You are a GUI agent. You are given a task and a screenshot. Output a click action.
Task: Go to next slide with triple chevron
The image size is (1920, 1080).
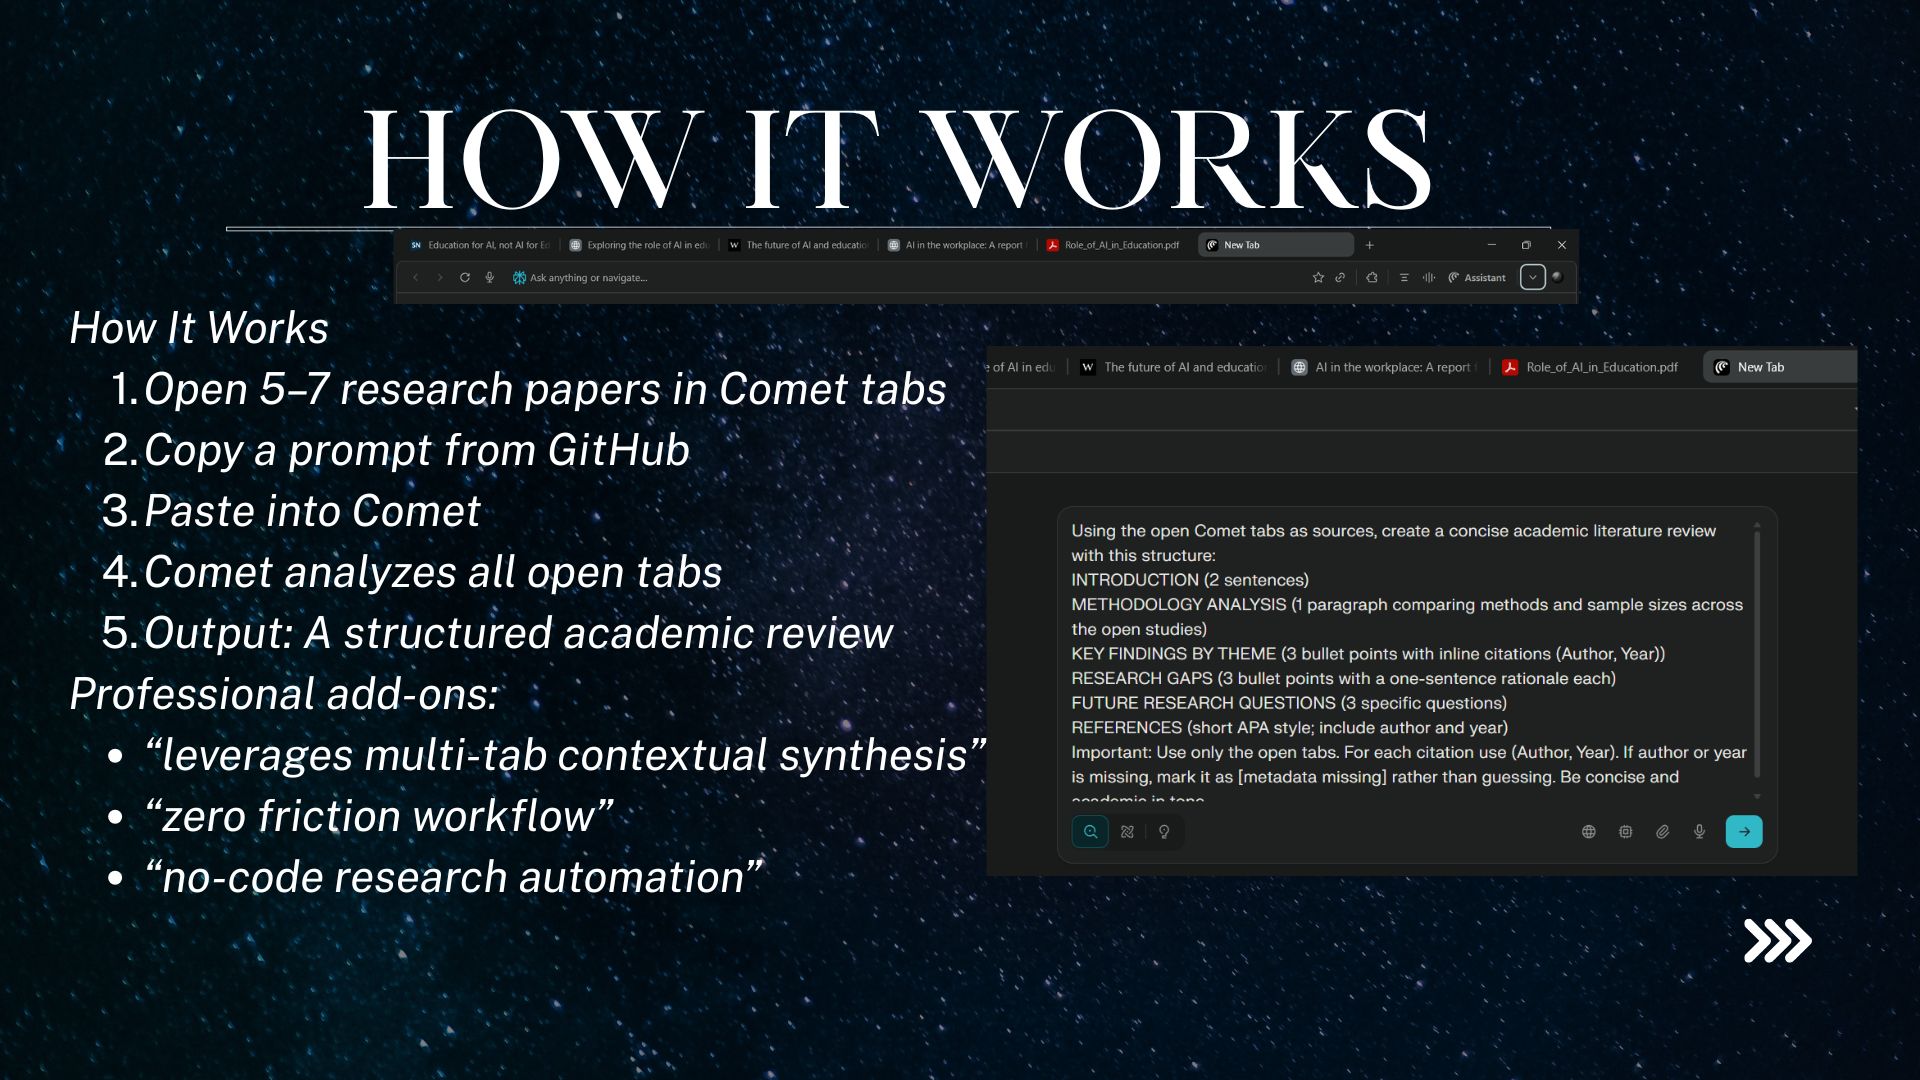1777,941
